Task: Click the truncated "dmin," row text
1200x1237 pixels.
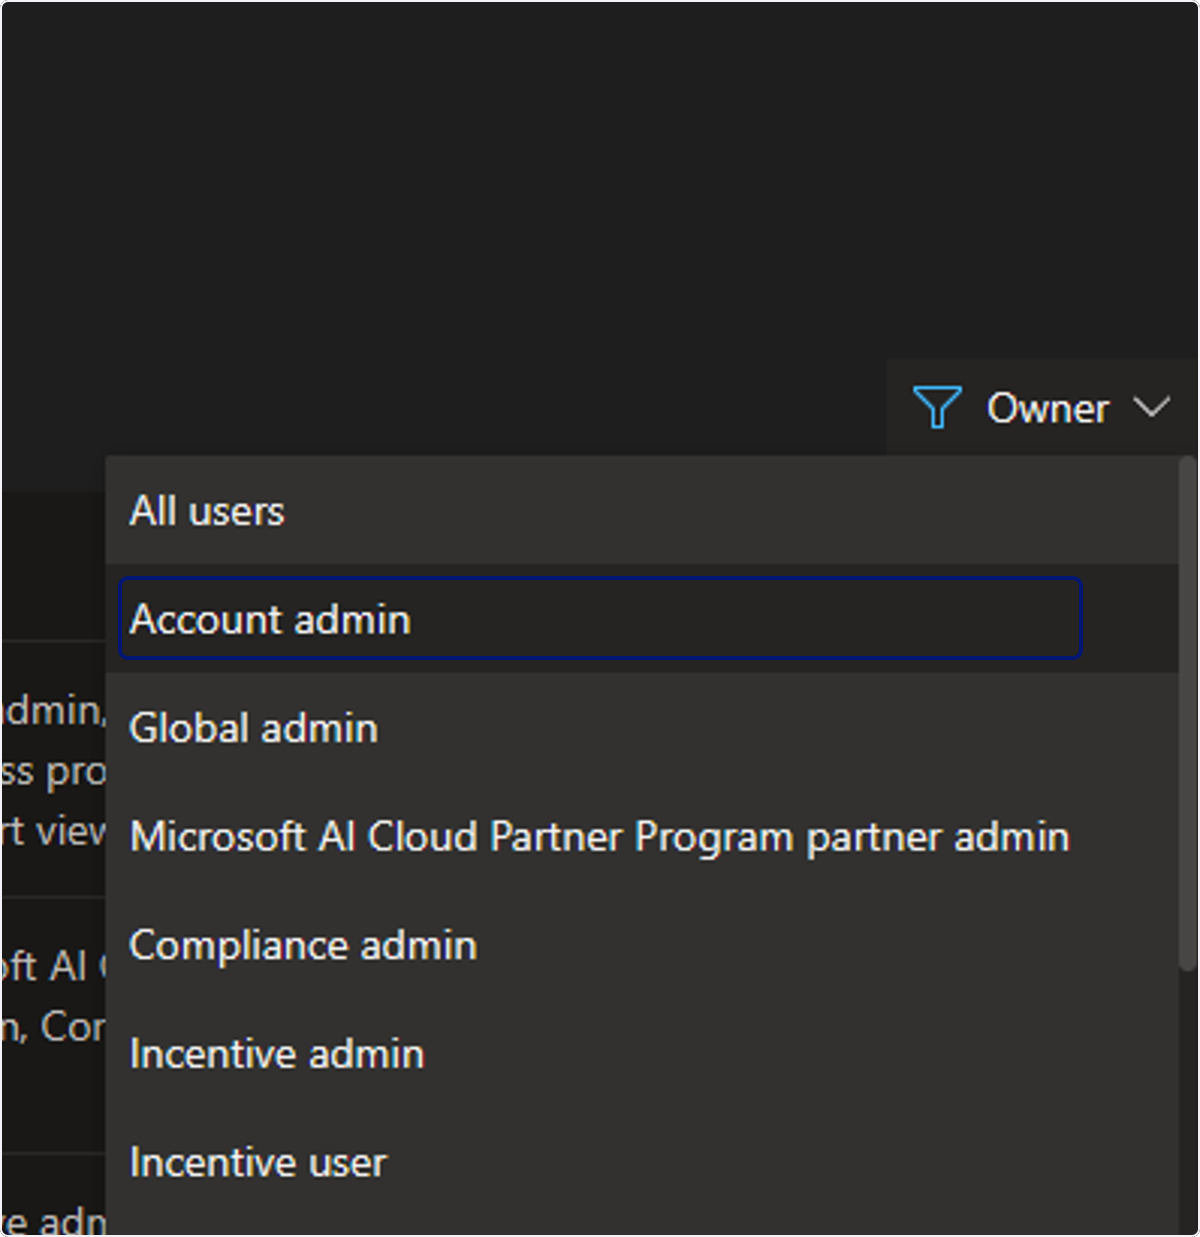Action: [x=53, y=711]
